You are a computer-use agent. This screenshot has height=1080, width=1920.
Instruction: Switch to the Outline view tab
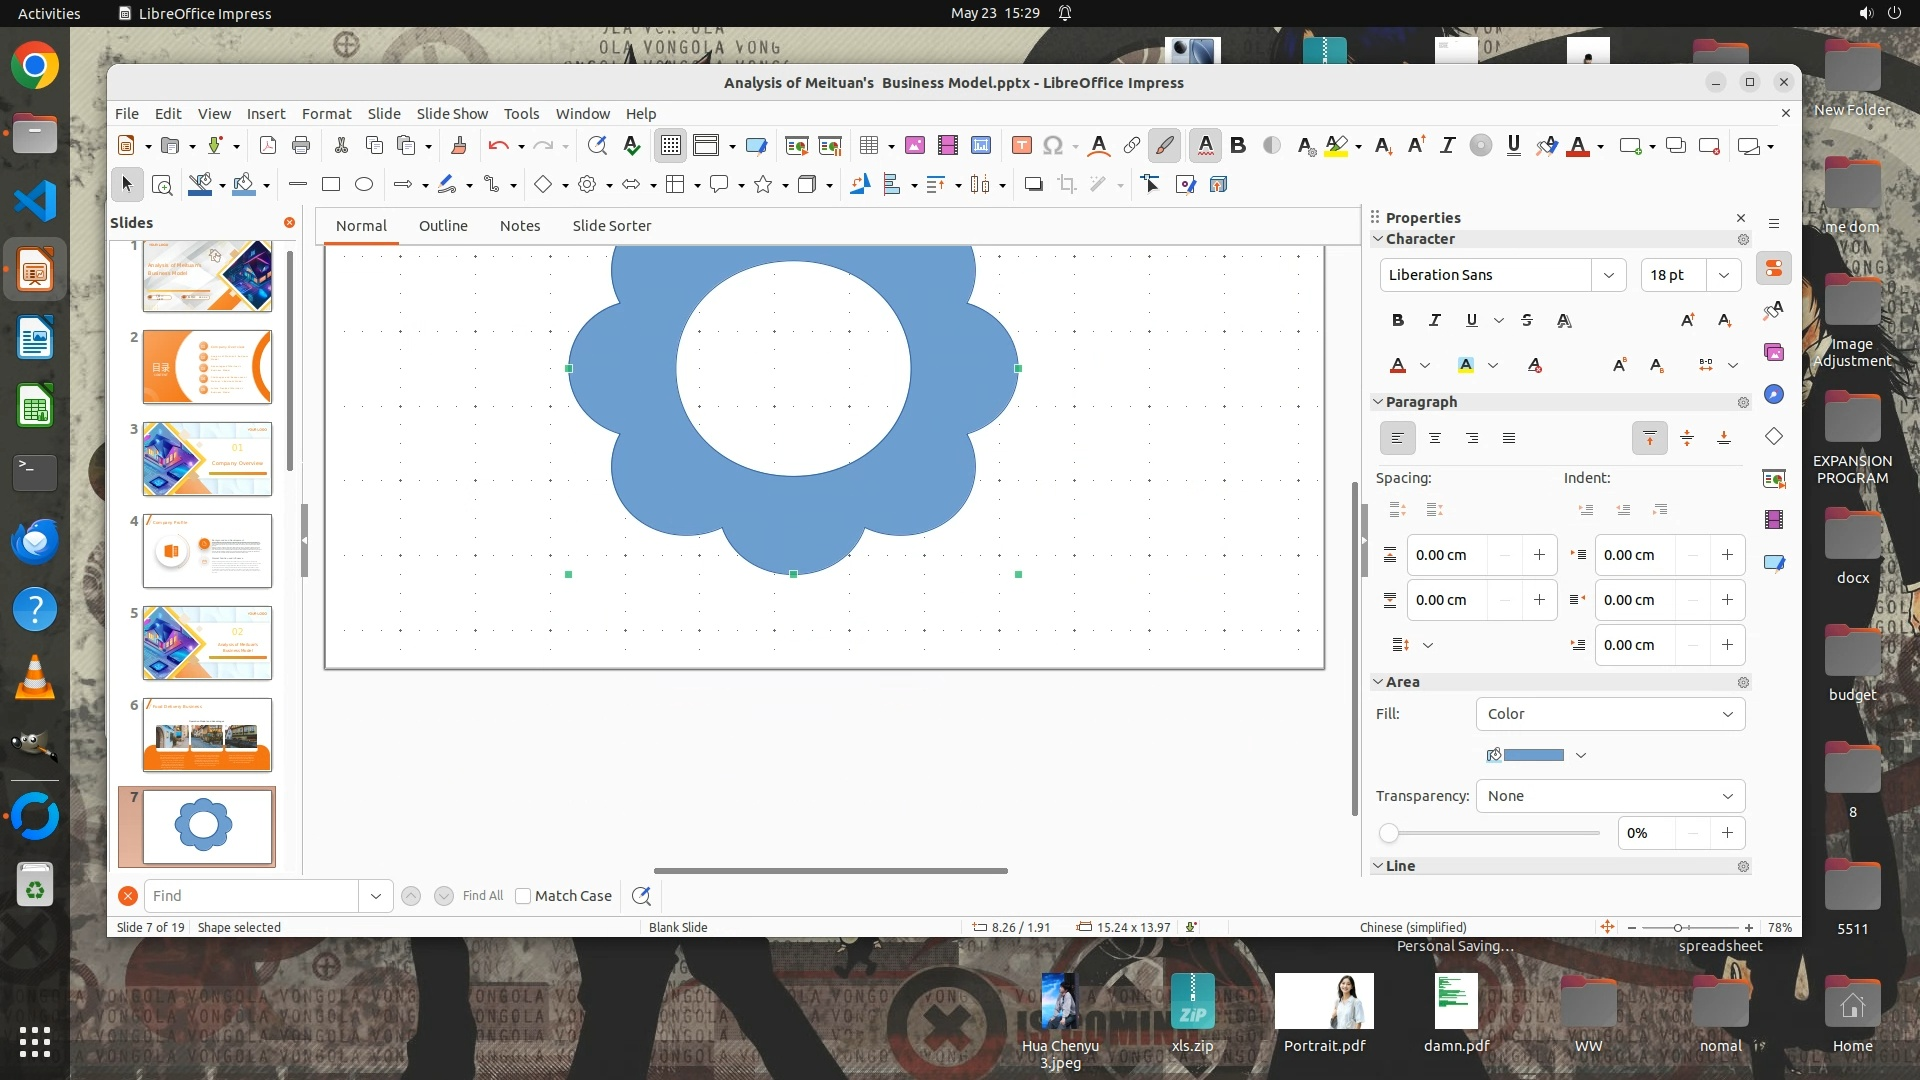[443, 226]
